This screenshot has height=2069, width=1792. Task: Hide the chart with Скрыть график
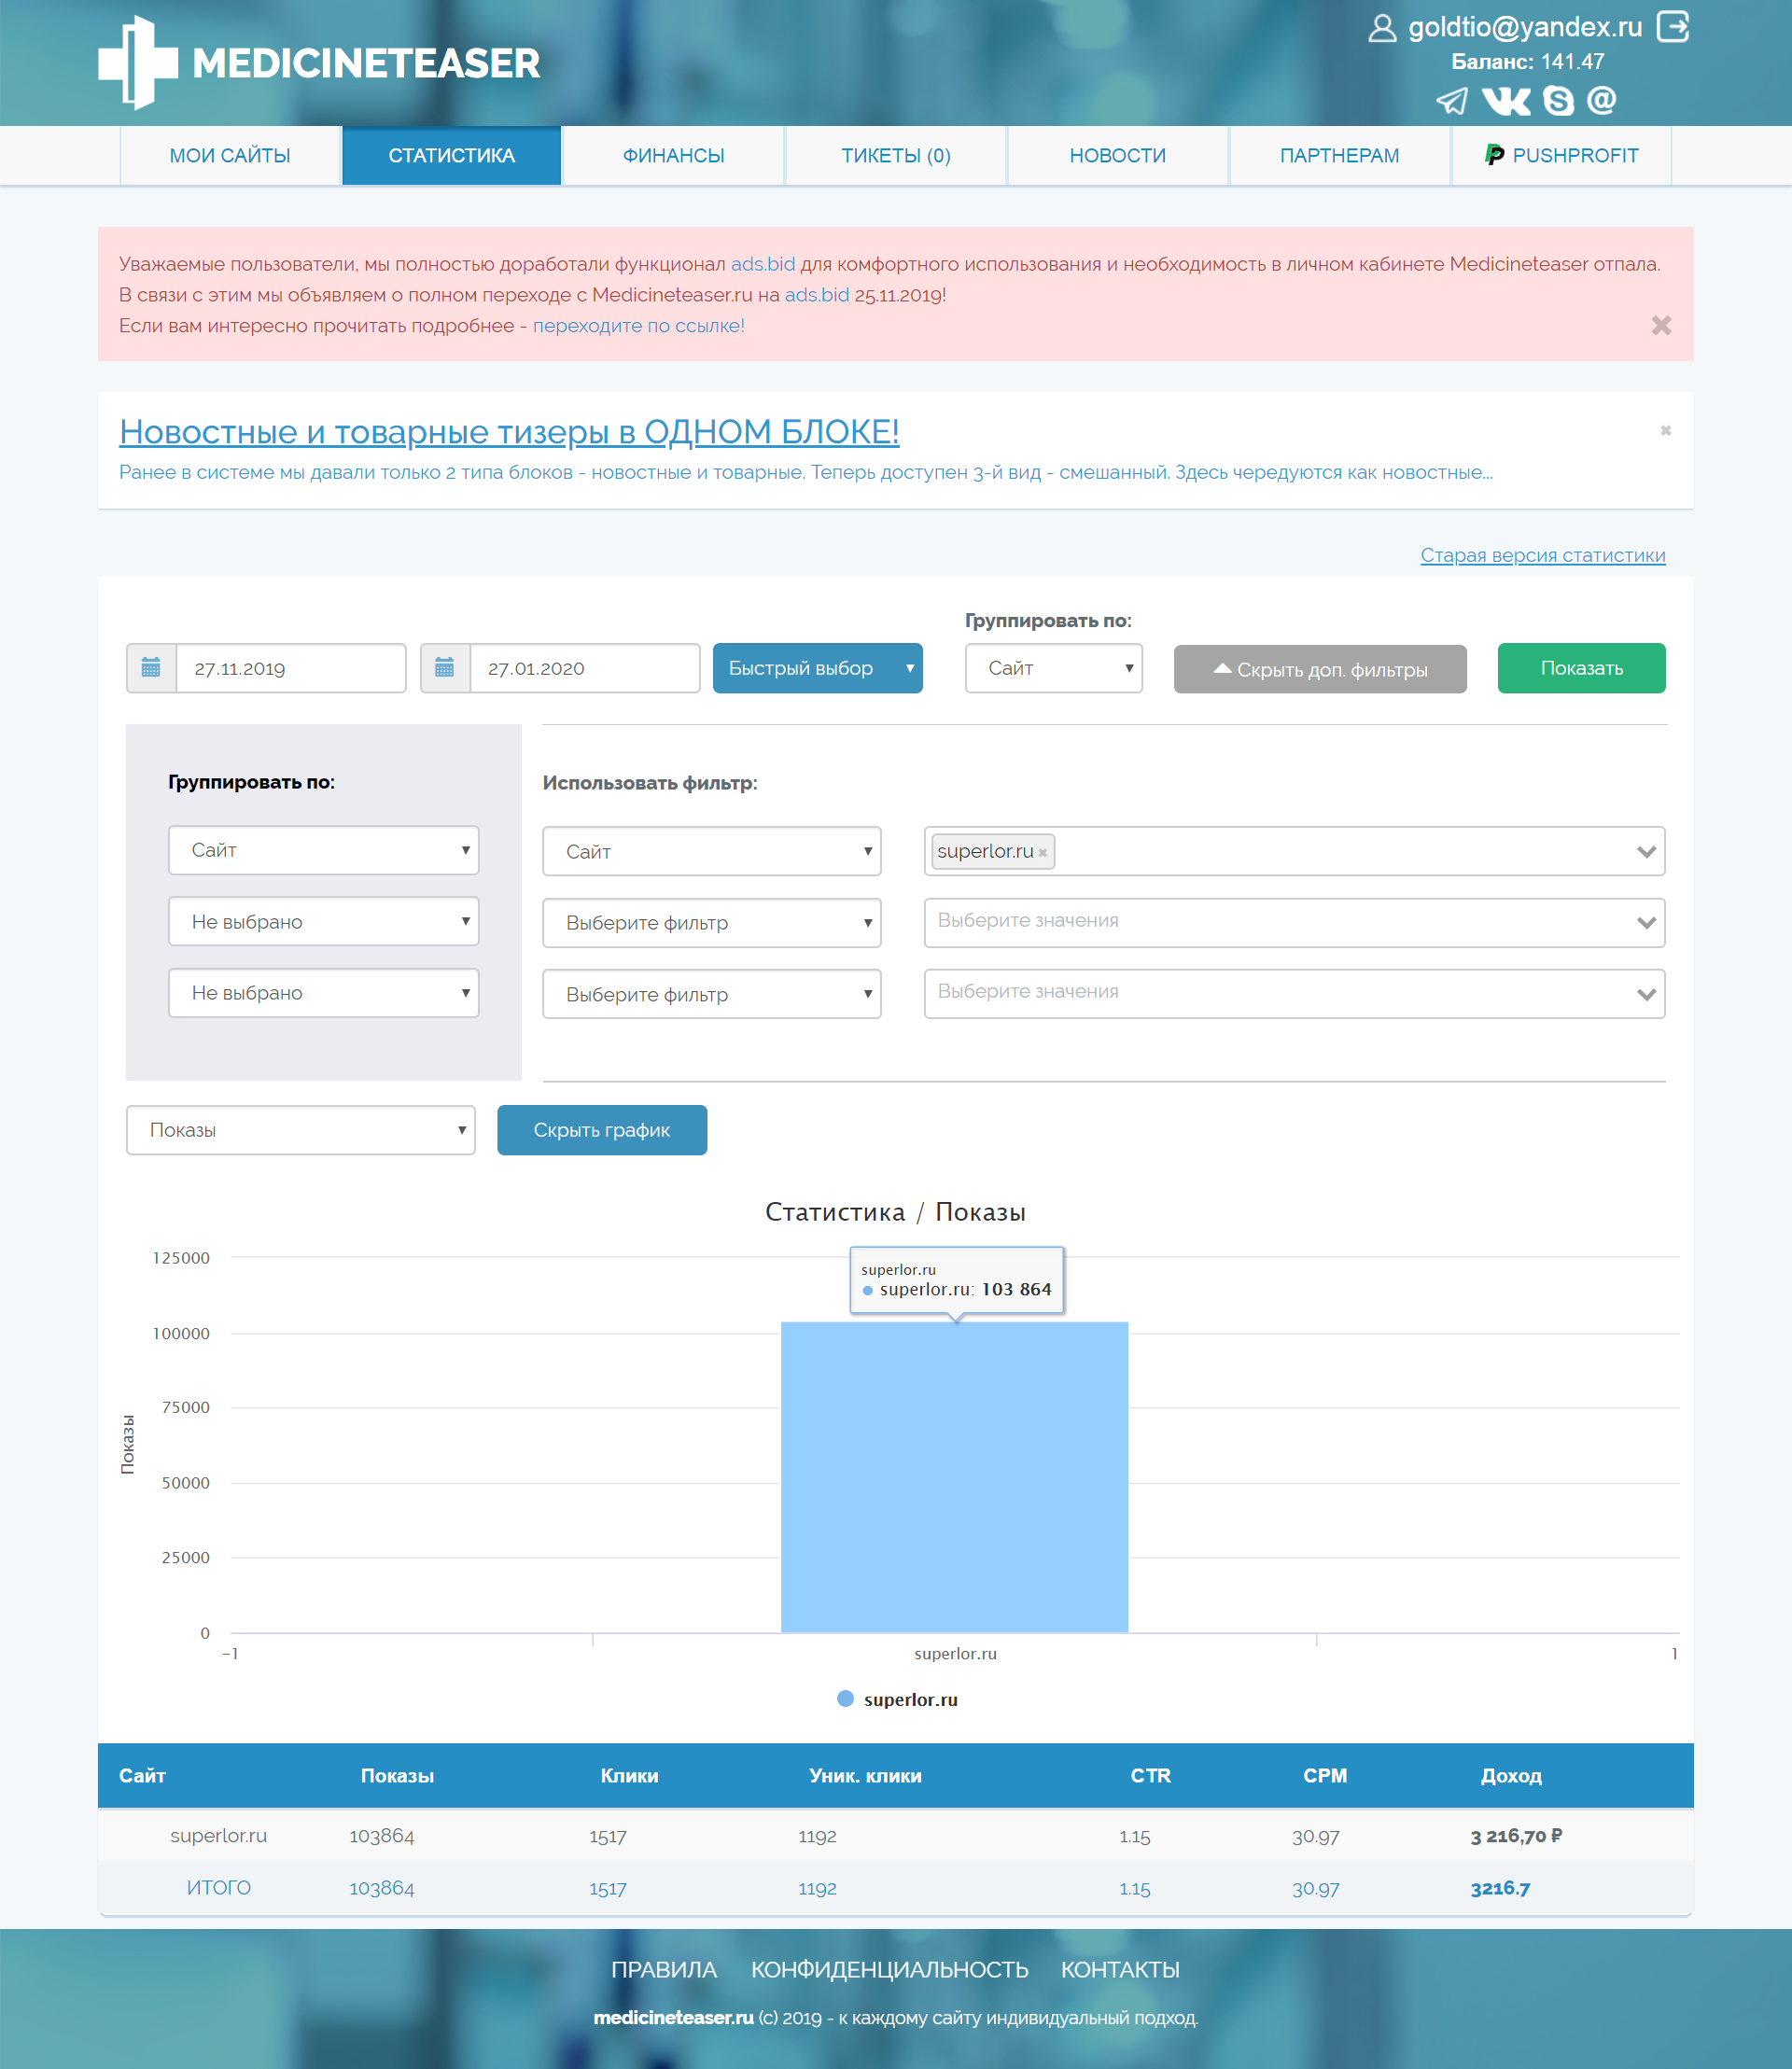601,1130
